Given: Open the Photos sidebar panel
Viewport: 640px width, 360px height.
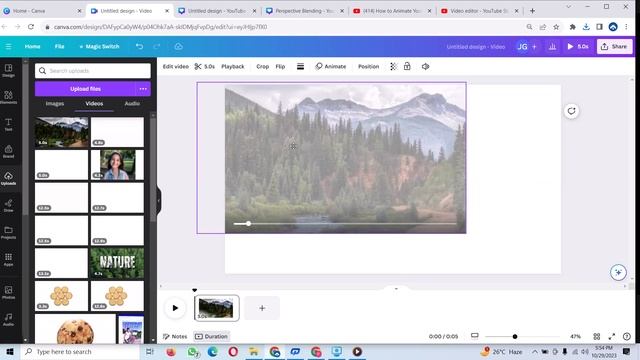Looking at the screenshot, I should click(x=8, y=292).
